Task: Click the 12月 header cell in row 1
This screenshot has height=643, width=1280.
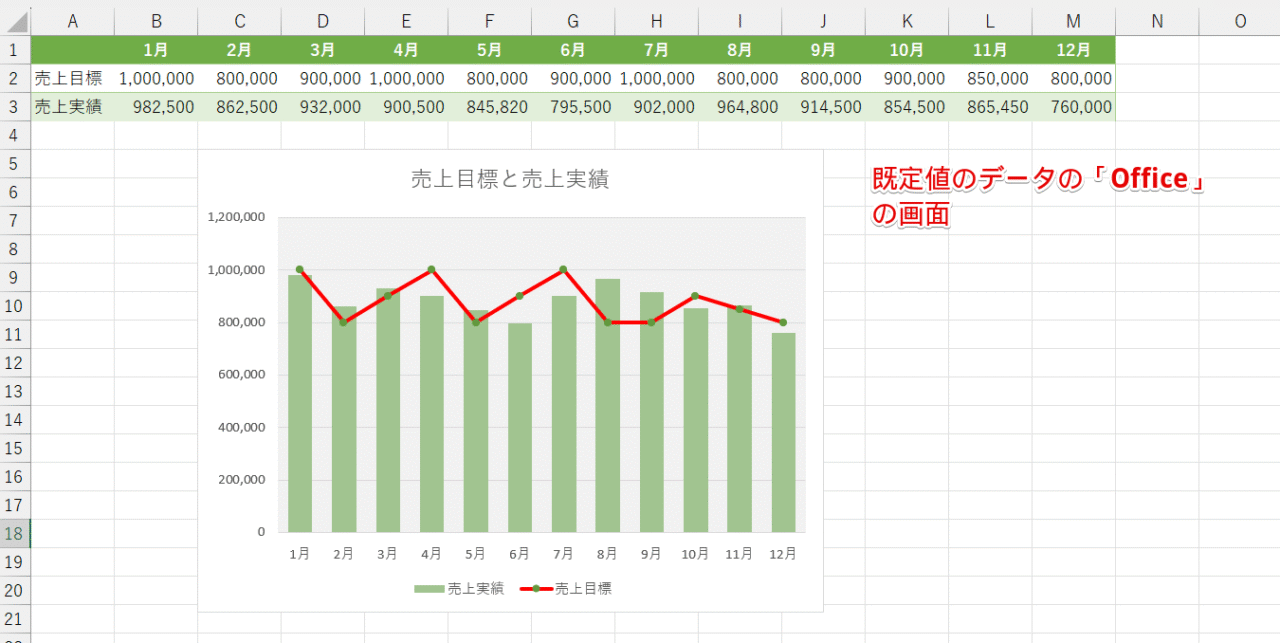Action: point(1073,50)
